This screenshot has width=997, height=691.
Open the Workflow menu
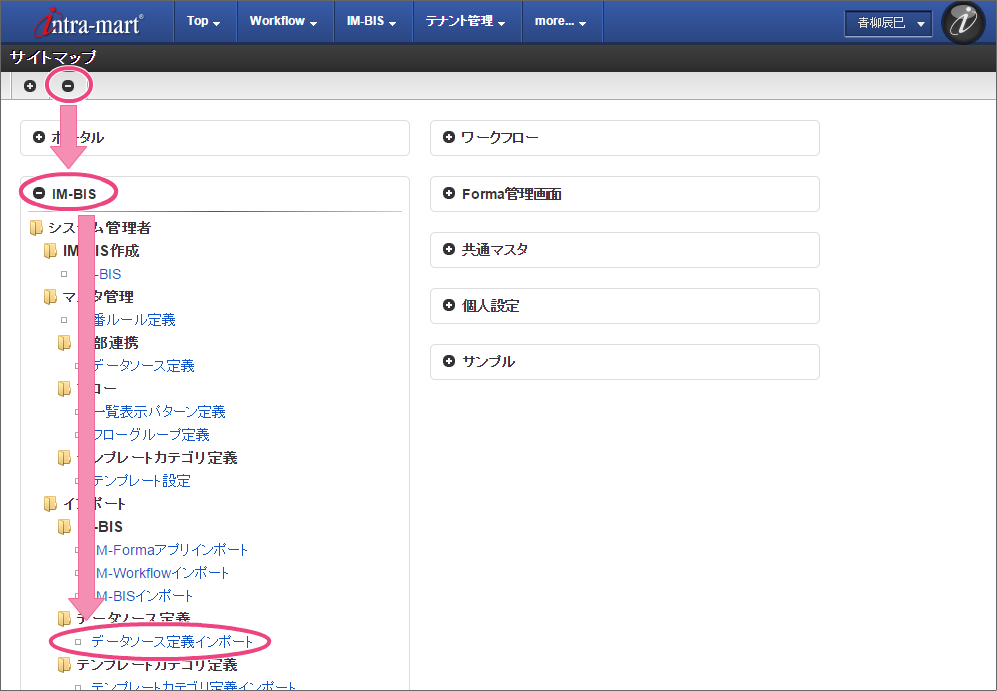(283, 21)
